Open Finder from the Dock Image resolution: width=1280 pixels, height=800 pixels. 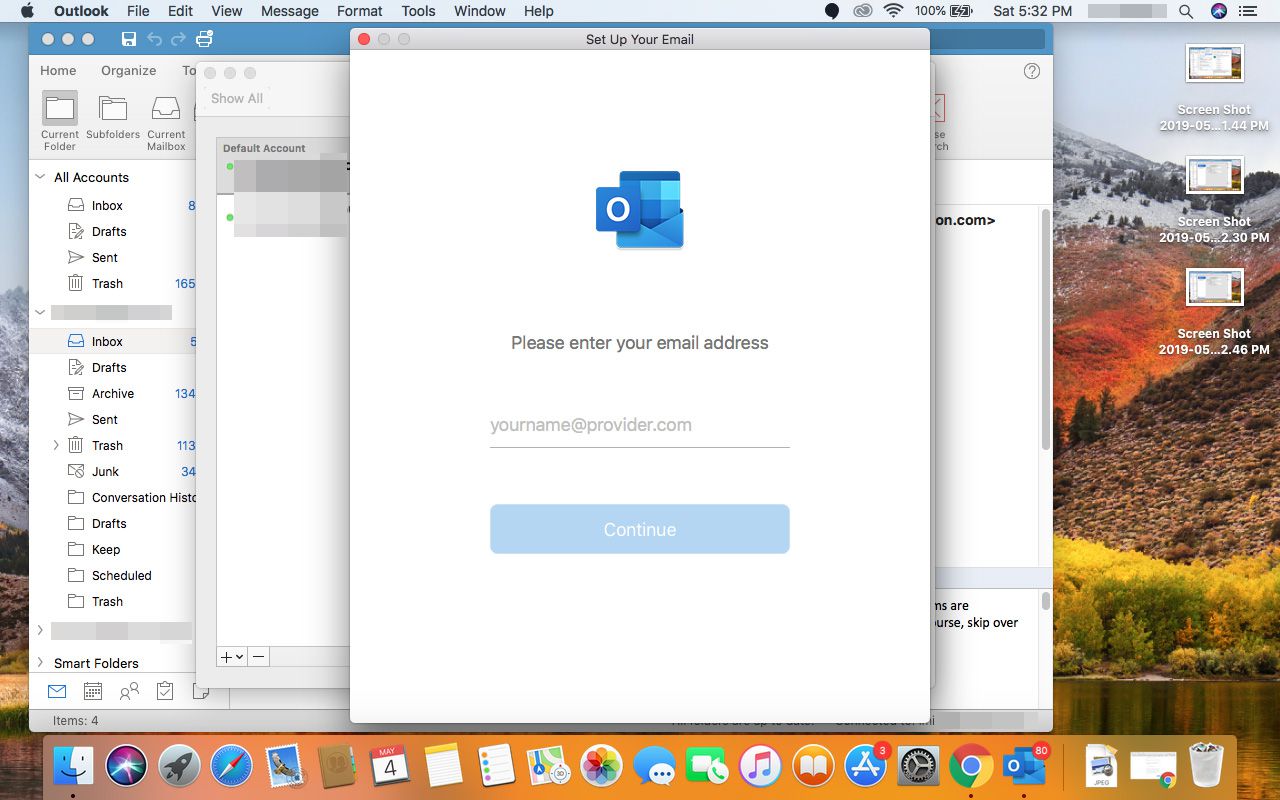coord(73,767)
